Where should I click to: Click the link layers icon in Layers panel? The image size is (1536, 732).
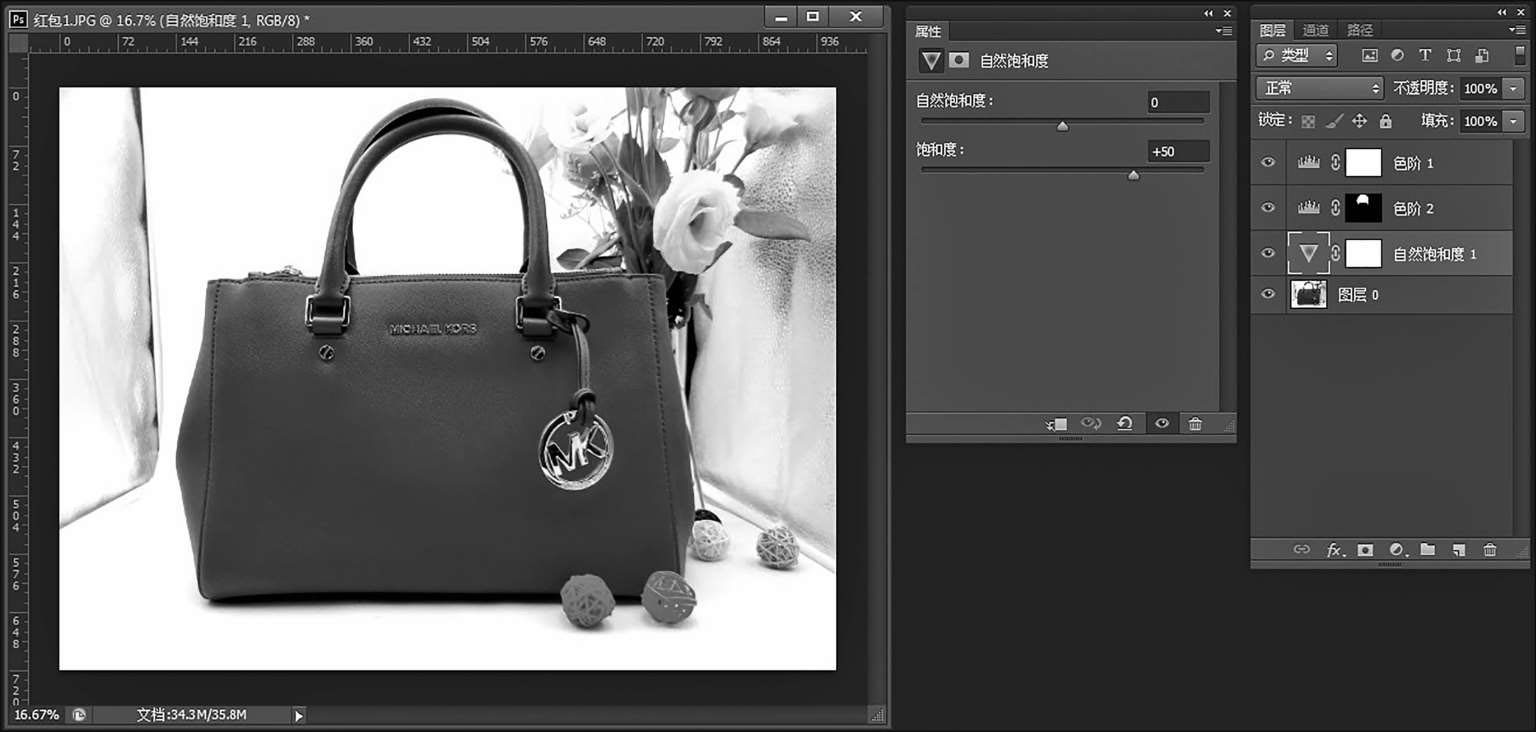tap(1301, 549)
